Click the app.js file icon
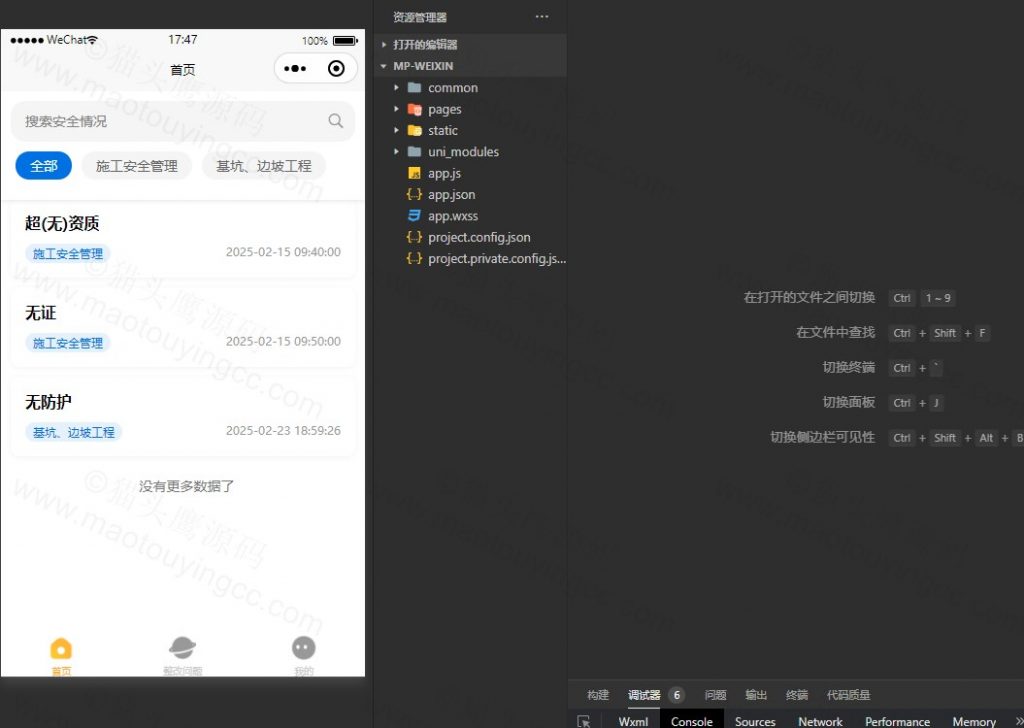The height and width of the screenshot is (728, 1024). 414,173
